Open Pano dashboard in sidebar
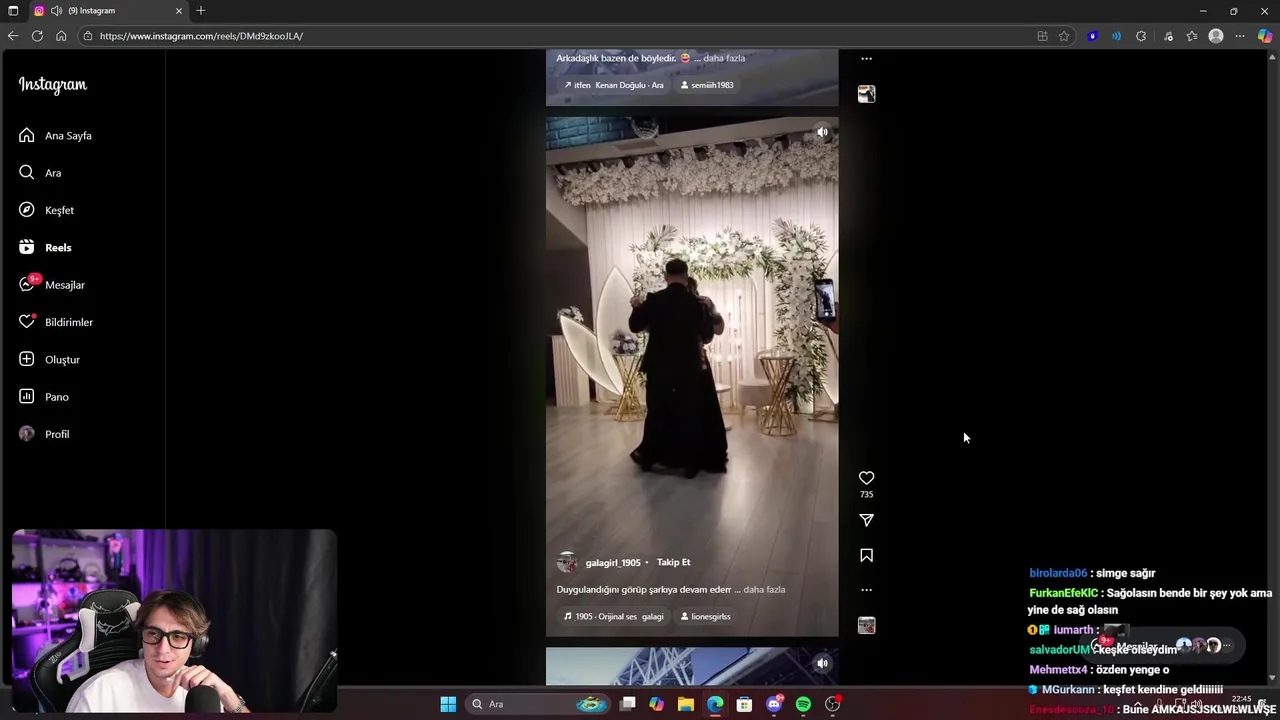The image size is (1280, 720). [44, 397]
